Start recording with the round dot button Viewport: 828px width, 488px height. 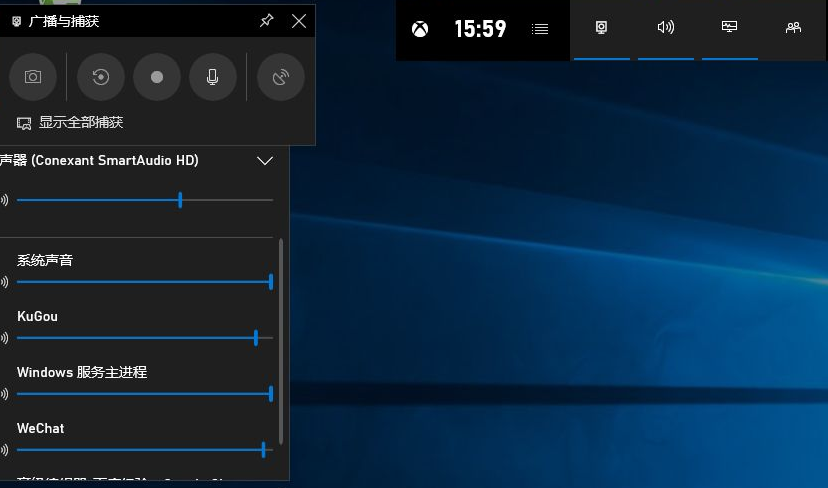[157, 77]
